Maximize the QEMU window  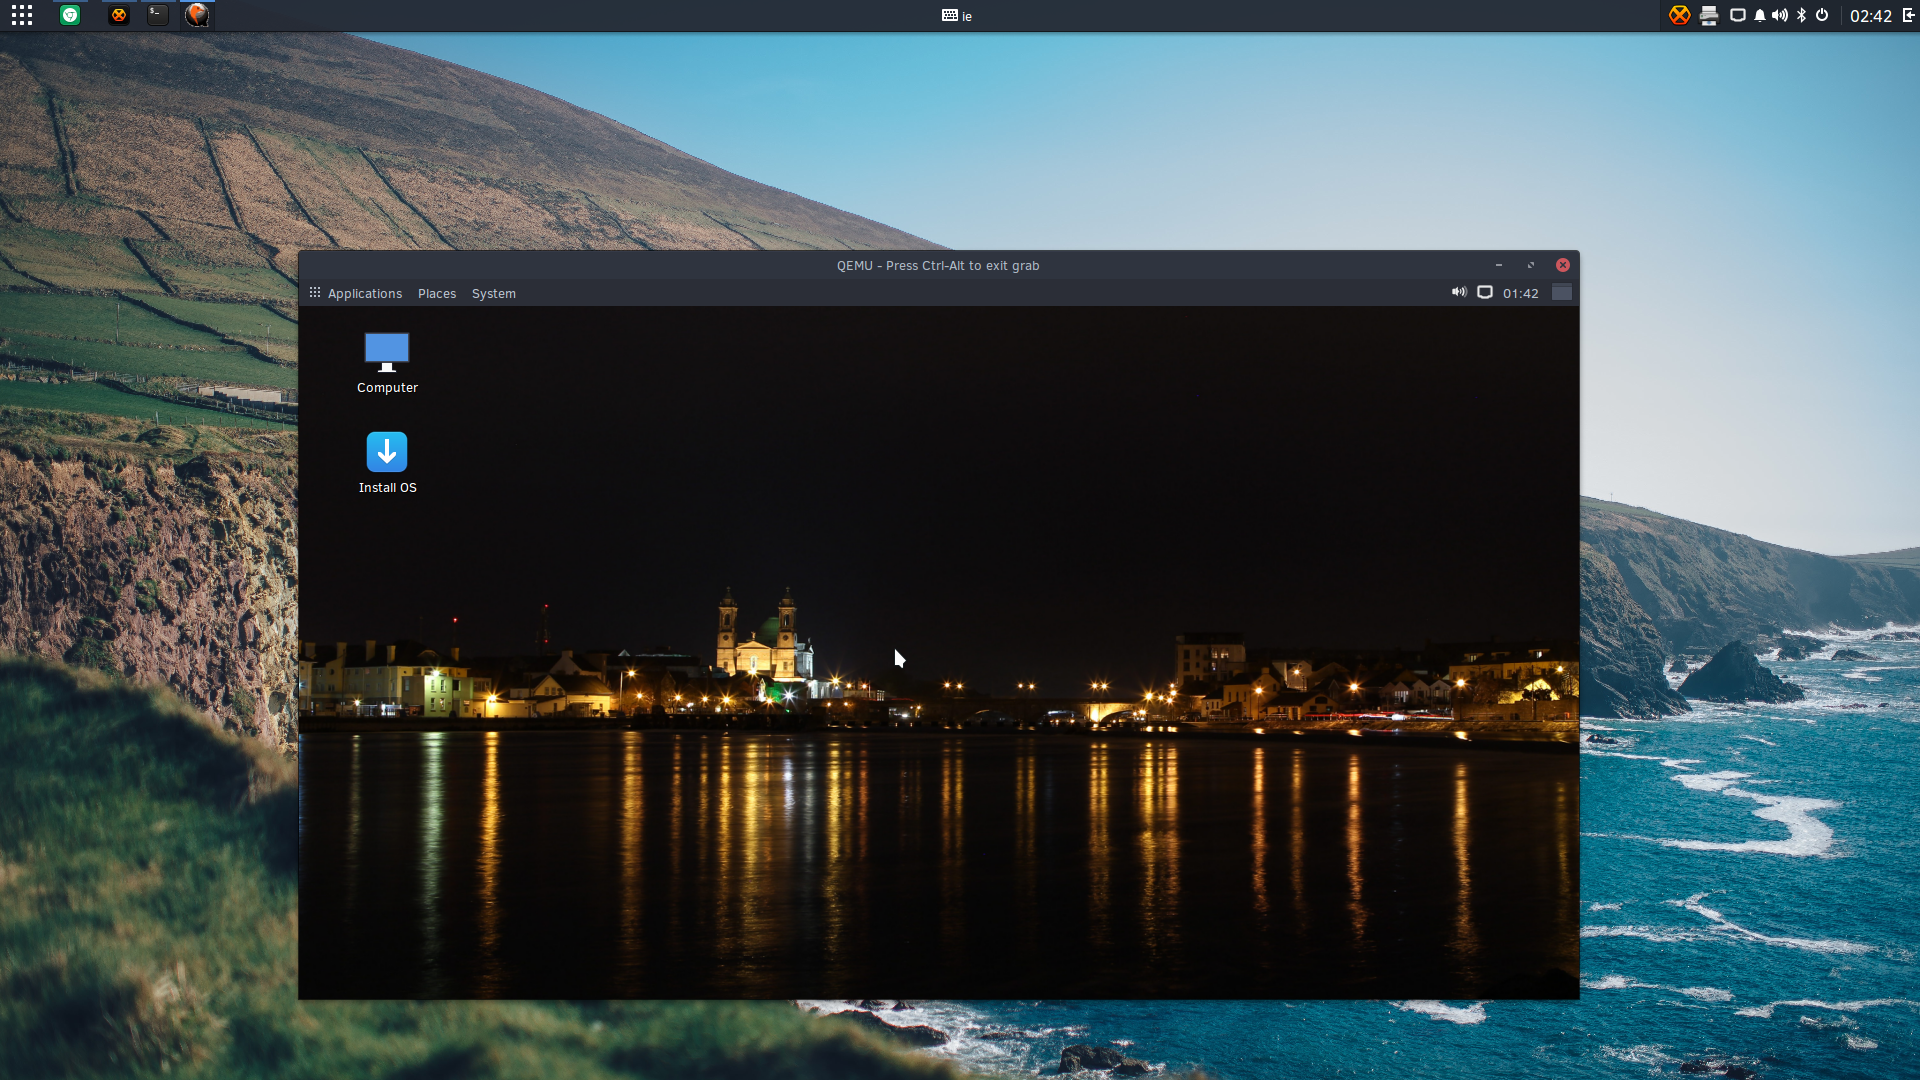pyautogui.click(x=1531, y=265)
